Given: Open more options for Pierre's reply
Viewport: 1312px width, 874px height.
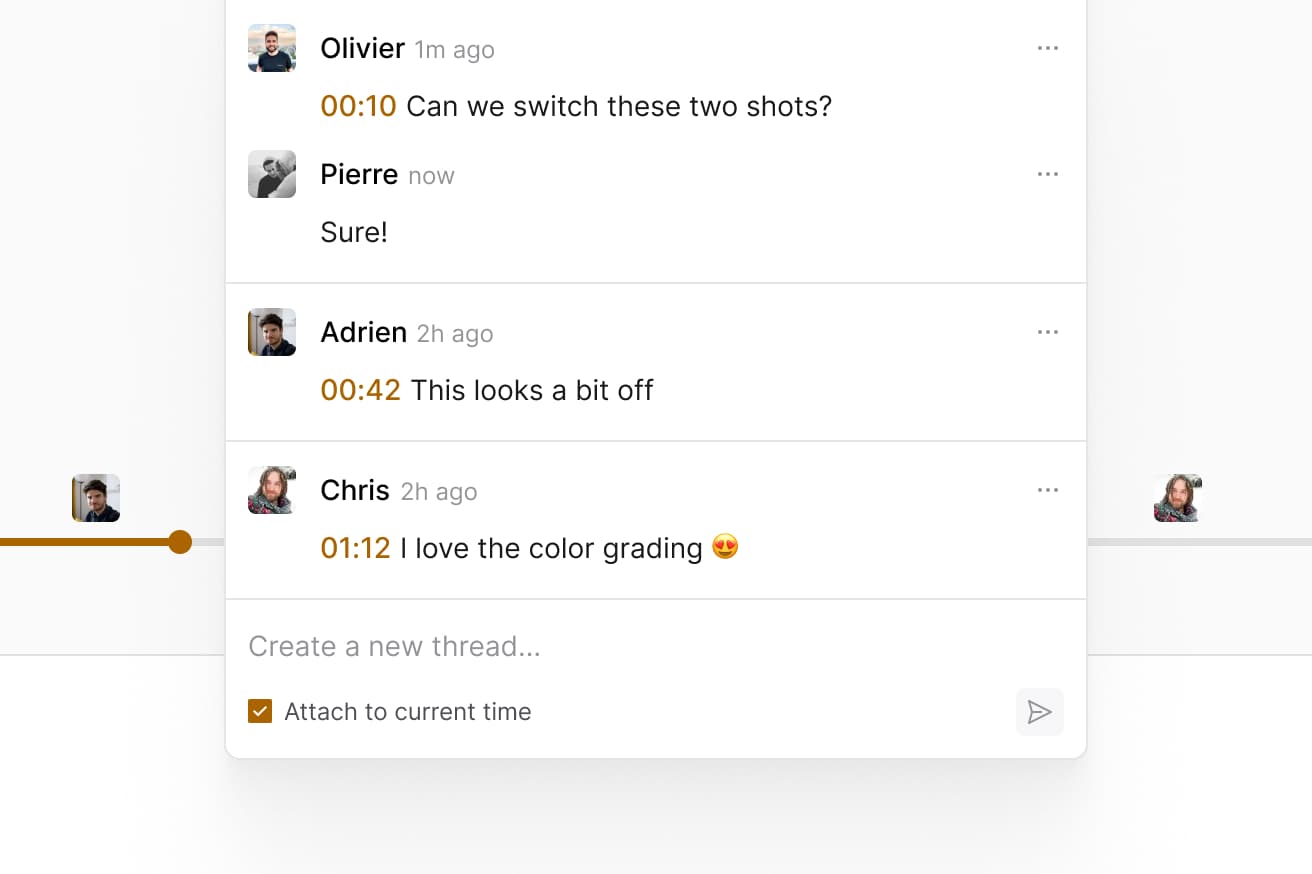Looking at the screenshot, I should point(1047,174).
